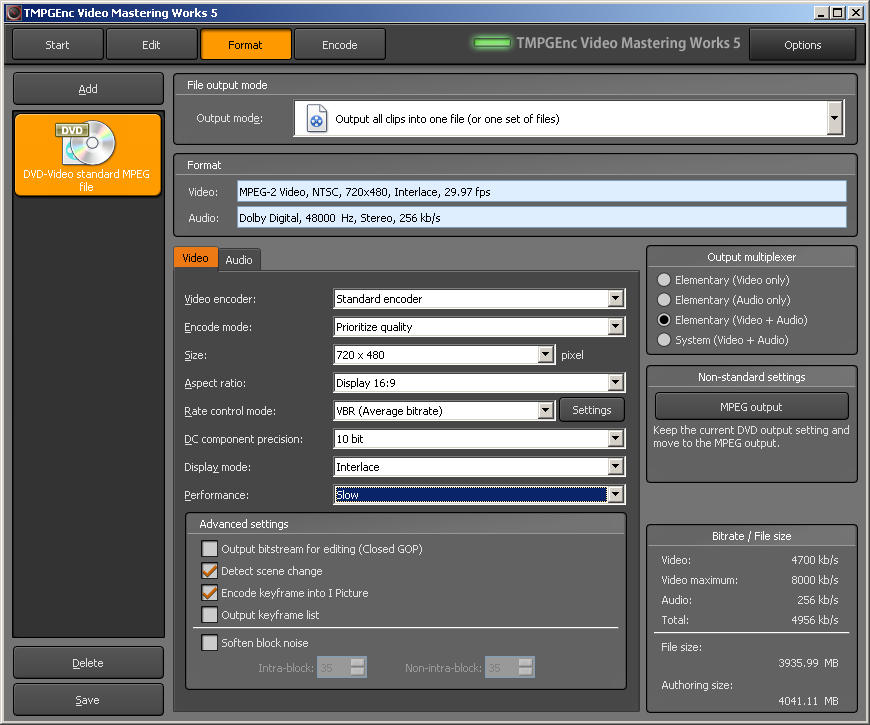This screenshot has height=725, width=870.
Task: Expand the Aspect ratio dropdown
Action: tap(616, 383)
